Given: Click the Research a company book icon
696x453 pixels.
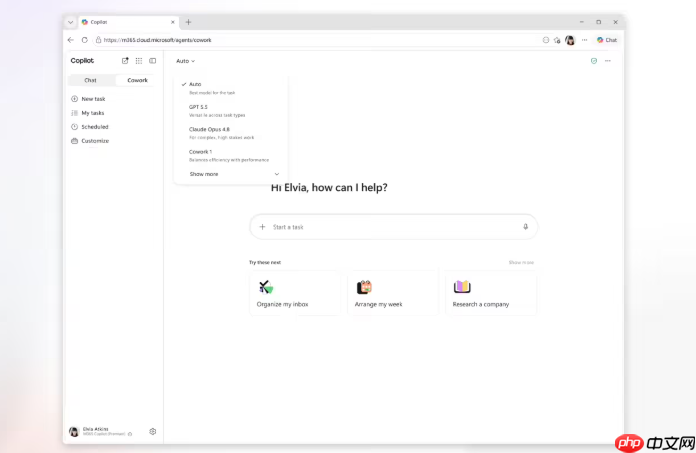Looking at the screenshot, I should coord(462,287).
